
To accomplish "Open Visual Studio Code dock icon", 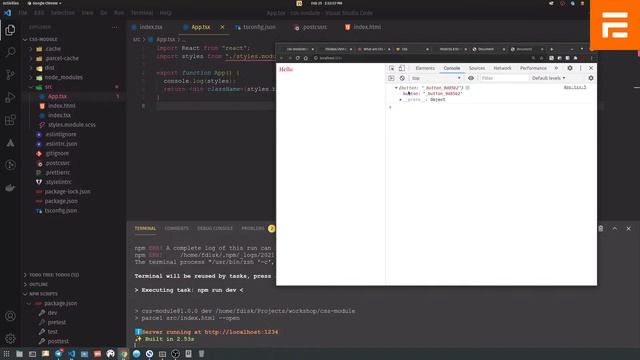I will pyautogui.click(x=71, y=354).
